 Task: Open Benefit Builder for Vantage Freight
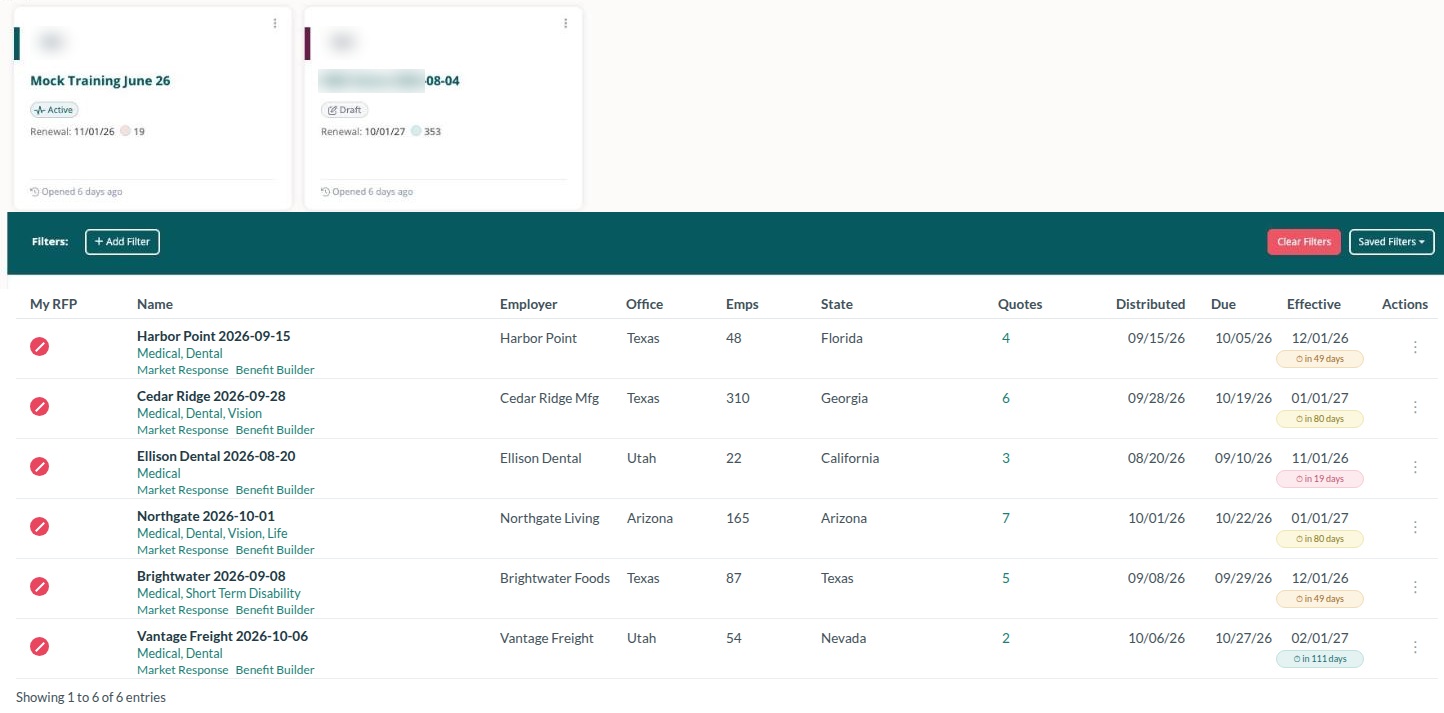pos(275,670)
